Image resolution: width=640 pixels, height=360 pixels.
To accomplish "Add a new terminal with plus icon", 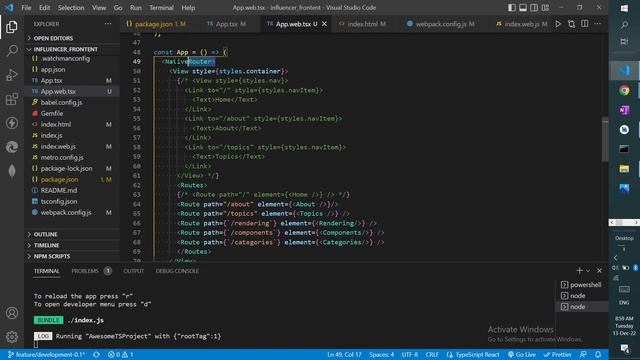I will [x=579, y=271].
